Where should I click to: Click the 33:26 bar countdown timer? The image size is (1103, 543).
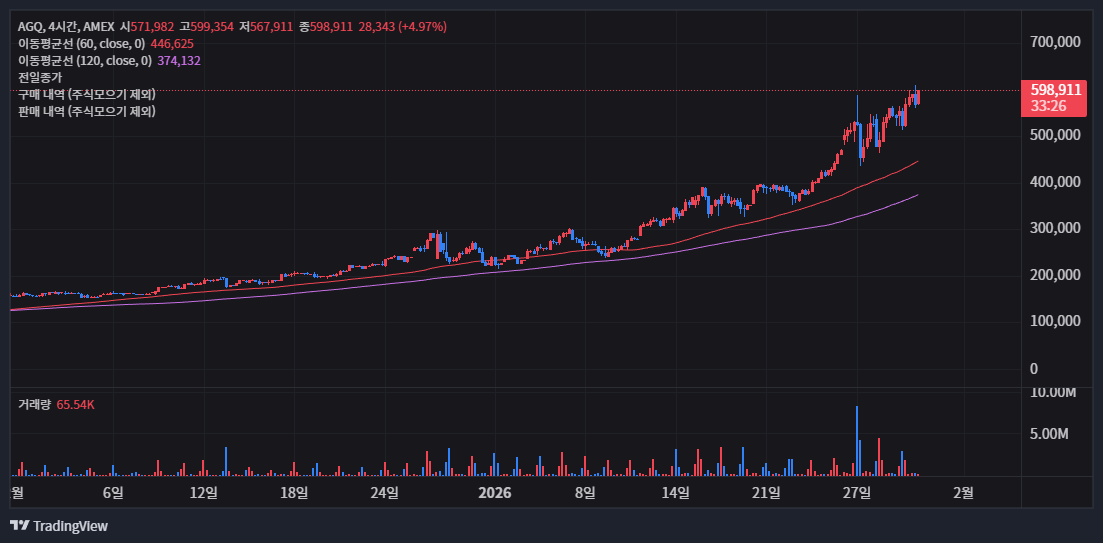click(x=1048, y=105)
